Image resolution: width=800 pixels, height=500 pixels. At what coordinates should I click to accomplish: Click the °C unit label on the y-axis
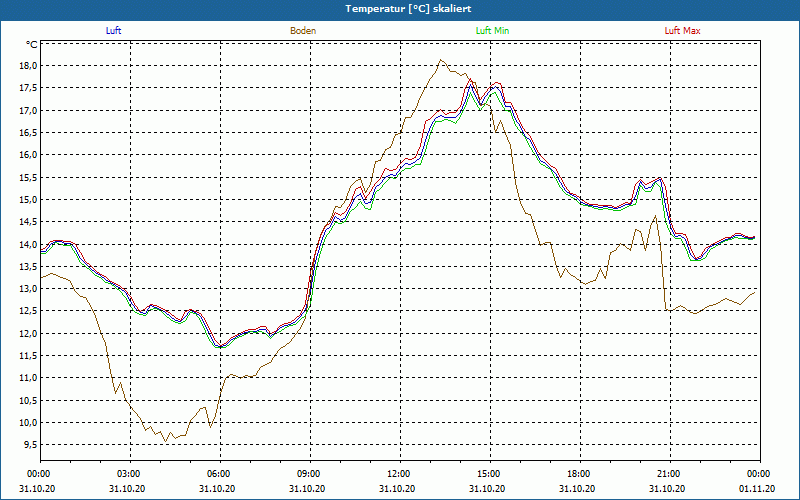coord(32,45)
